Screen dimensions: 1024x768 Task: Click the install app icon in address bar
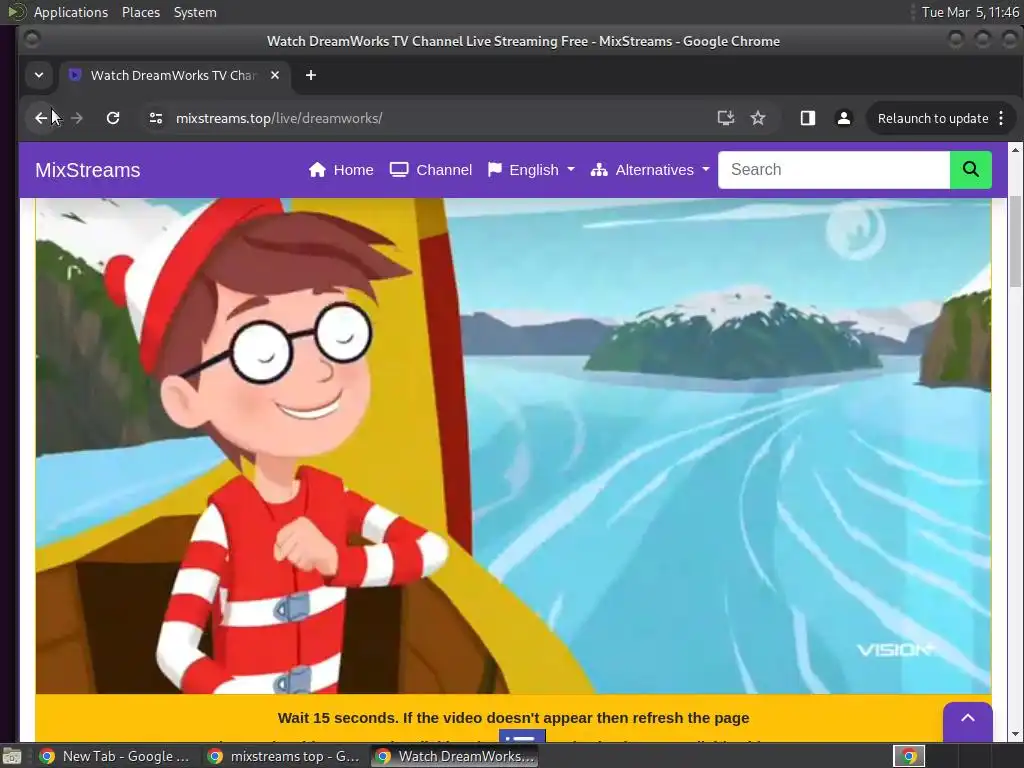[x=726, y=118]
